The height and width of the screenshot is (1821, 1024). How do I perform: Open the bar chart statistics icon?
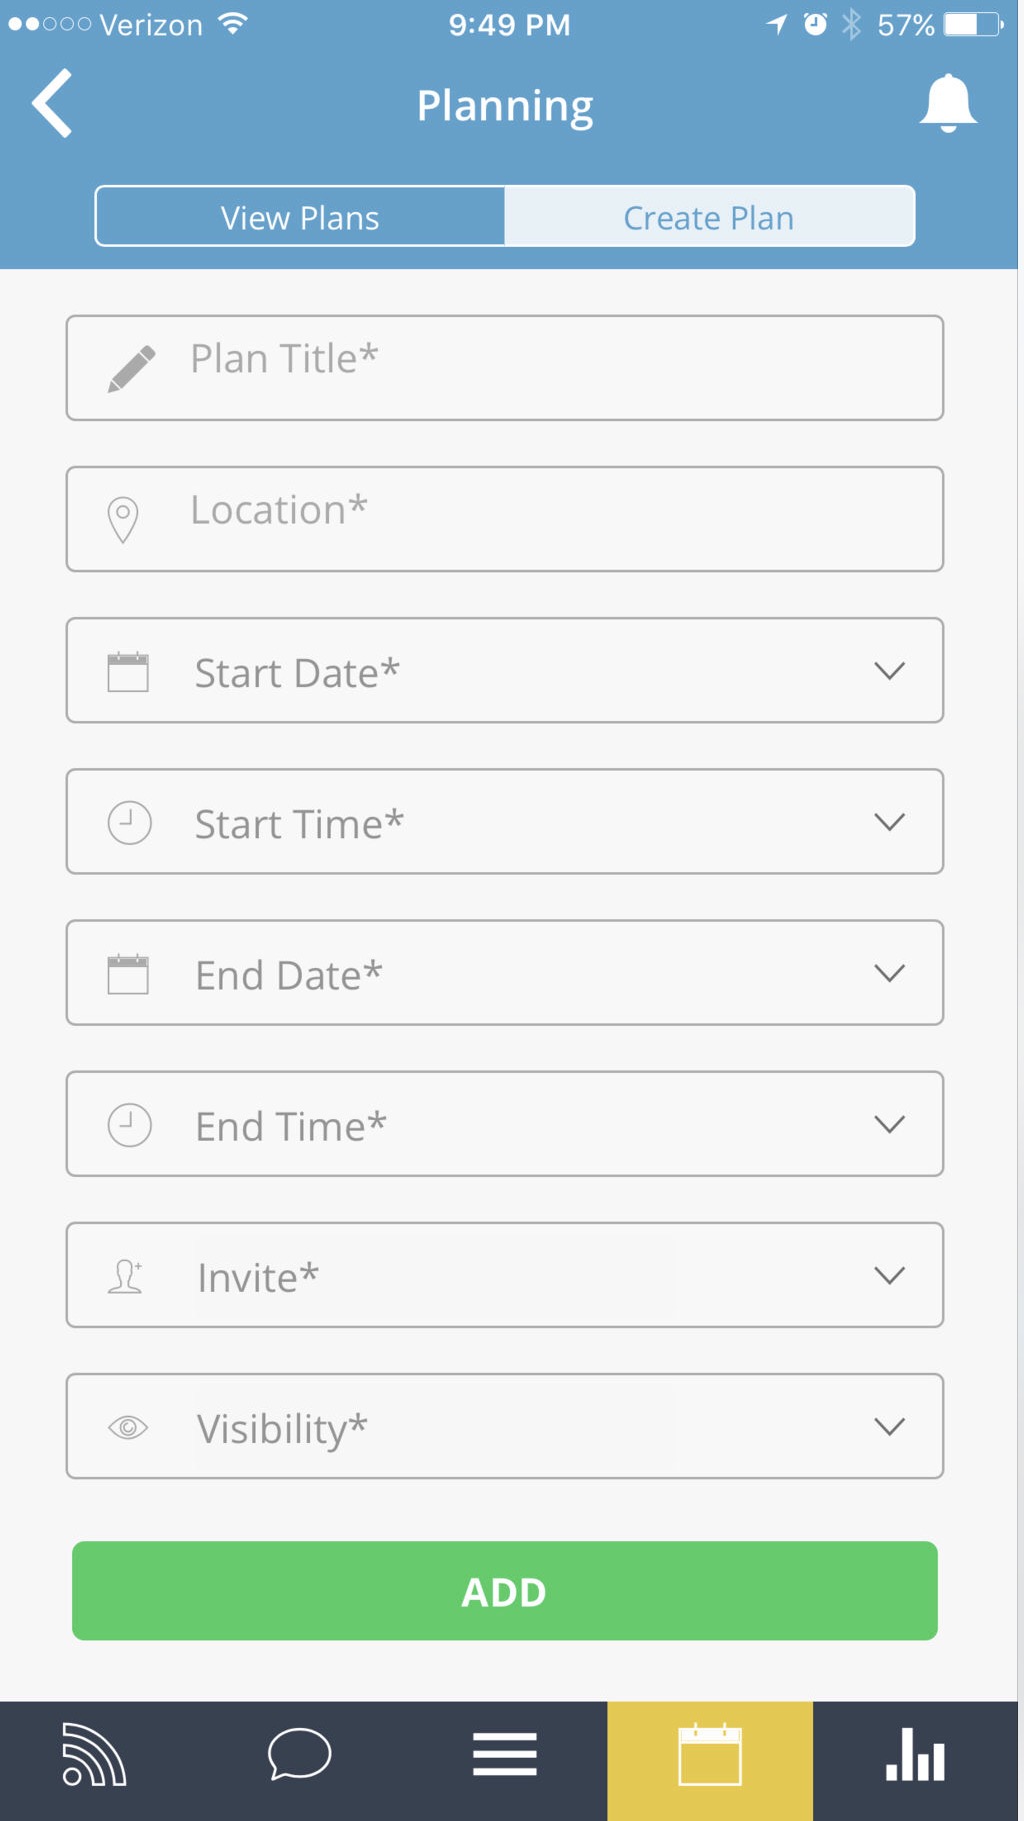[x=915, y=1754]
